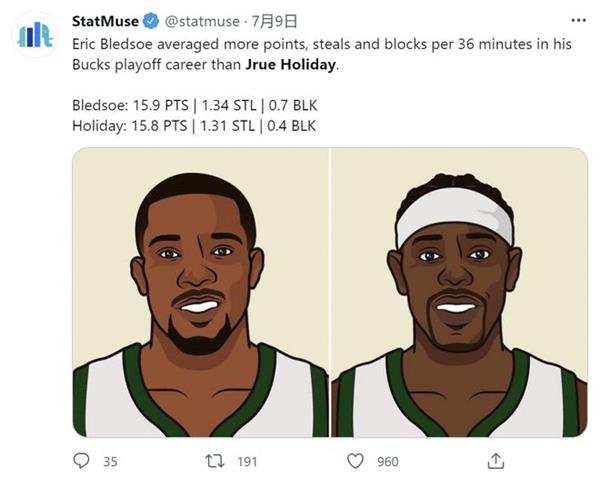Click the 35 replies count
This screenshot has height=496, width=600.
tap(110, 462)
